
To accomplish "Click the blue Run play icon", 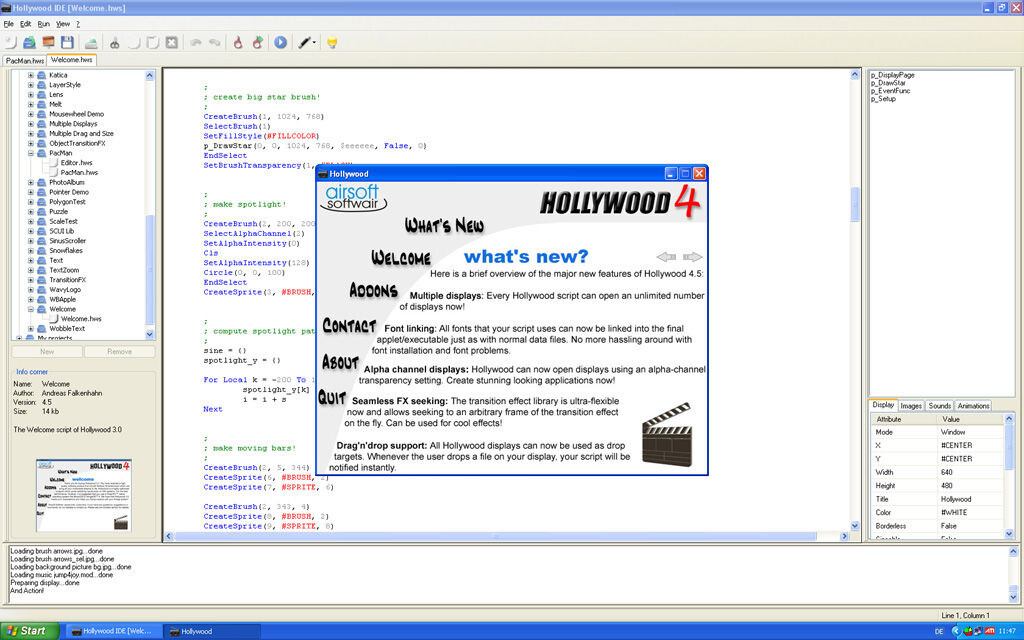I will coord(280,42).
